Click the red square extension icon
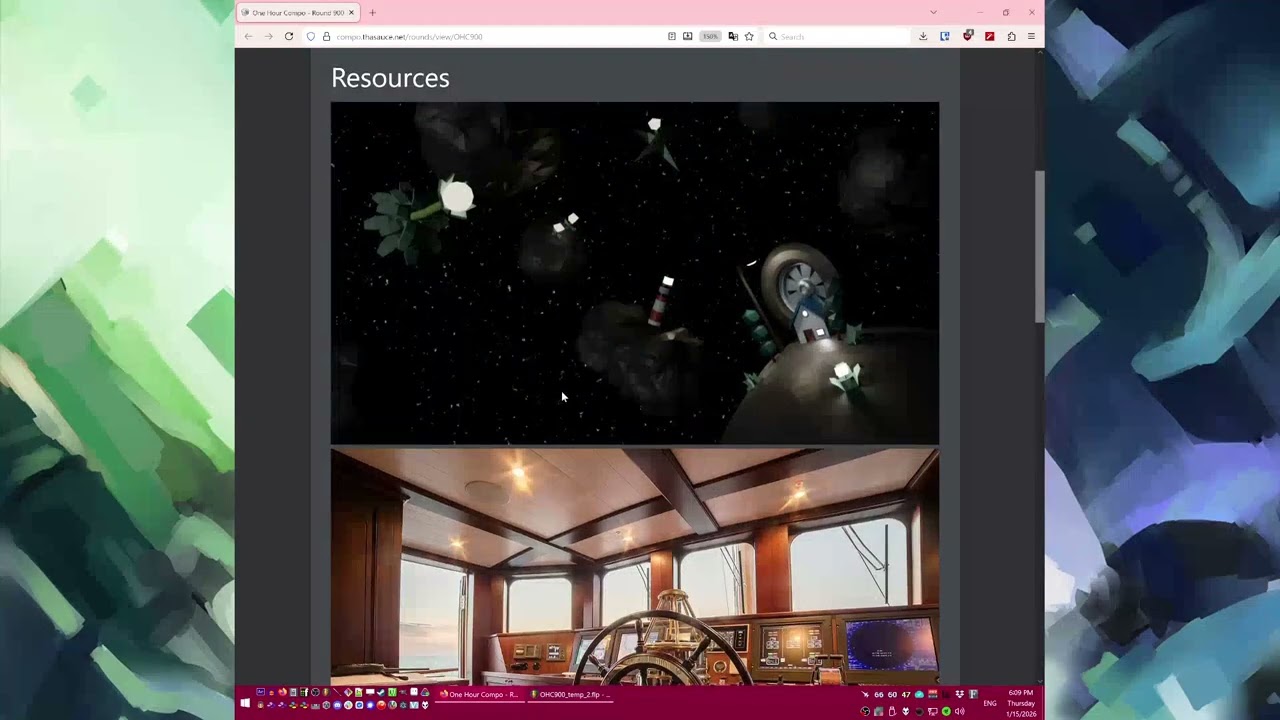 990,36
